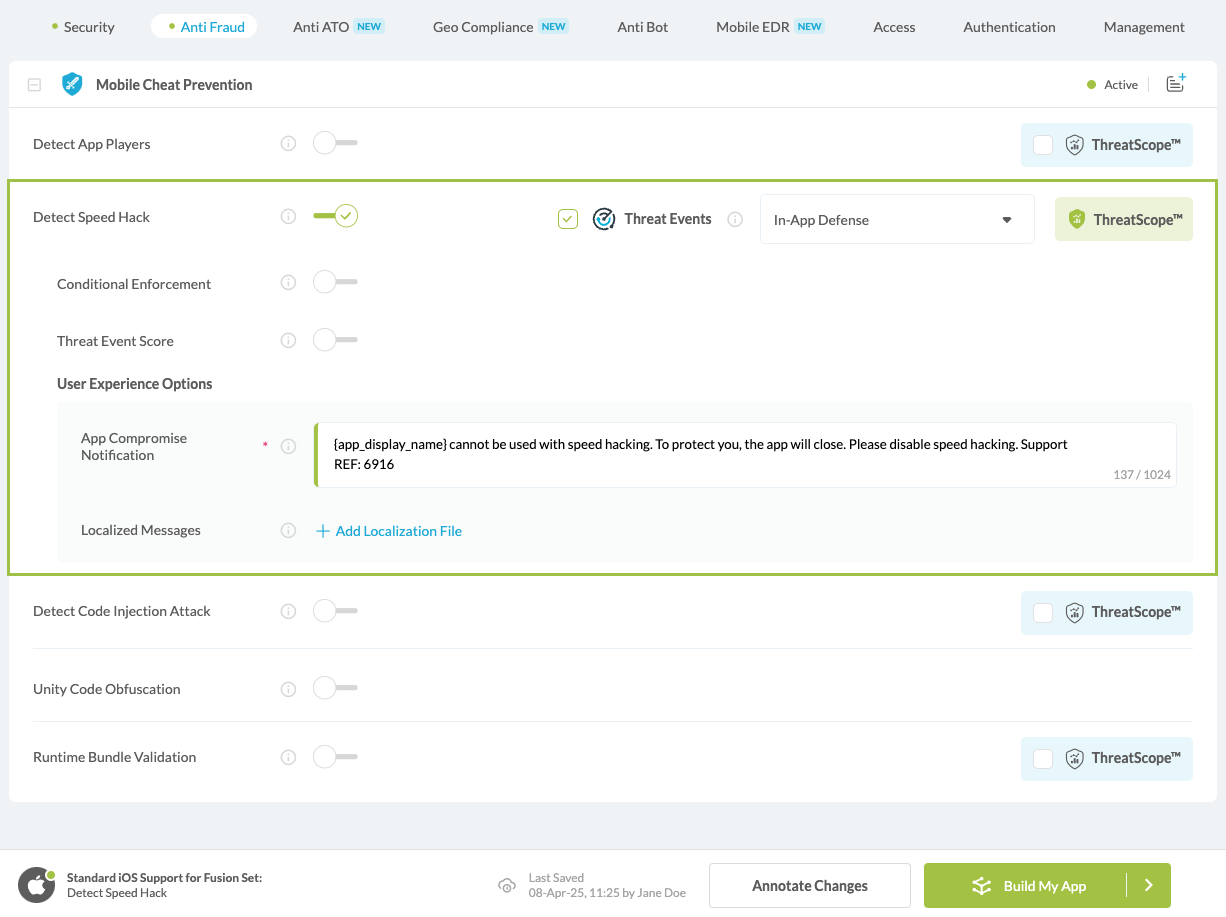This screenshot has height=917, width=1226.
Task: Open the add notes icon beside Active
Action: (x=1176, y=84)
